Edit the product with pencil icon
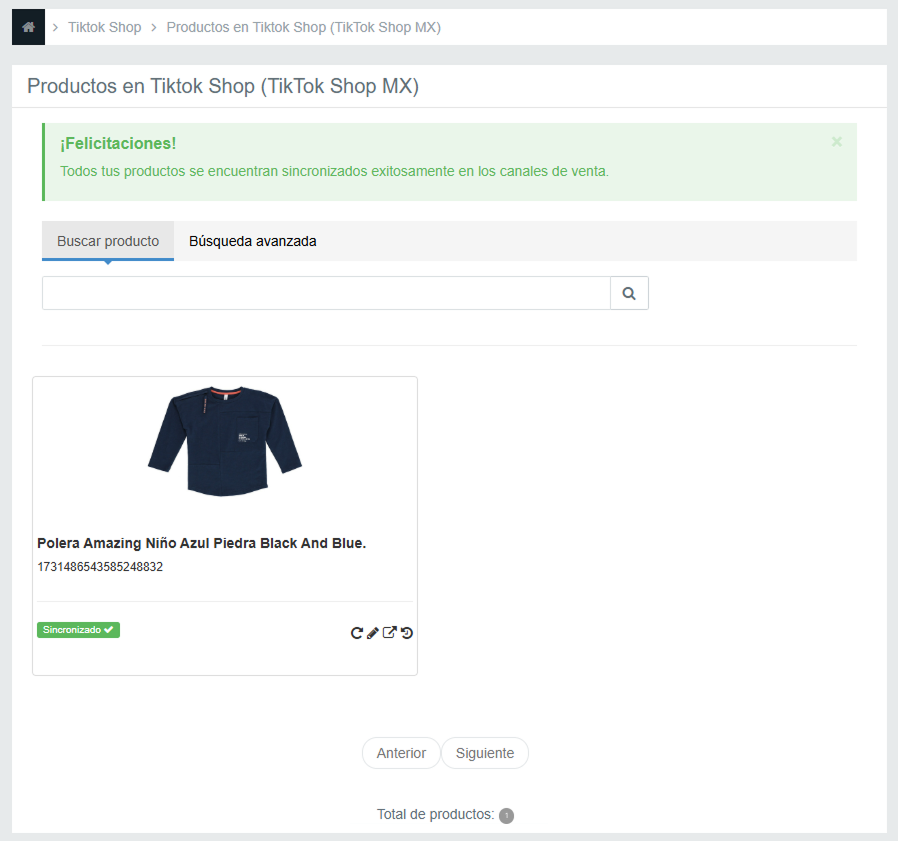The image size is (898, 841). [373, 633]
